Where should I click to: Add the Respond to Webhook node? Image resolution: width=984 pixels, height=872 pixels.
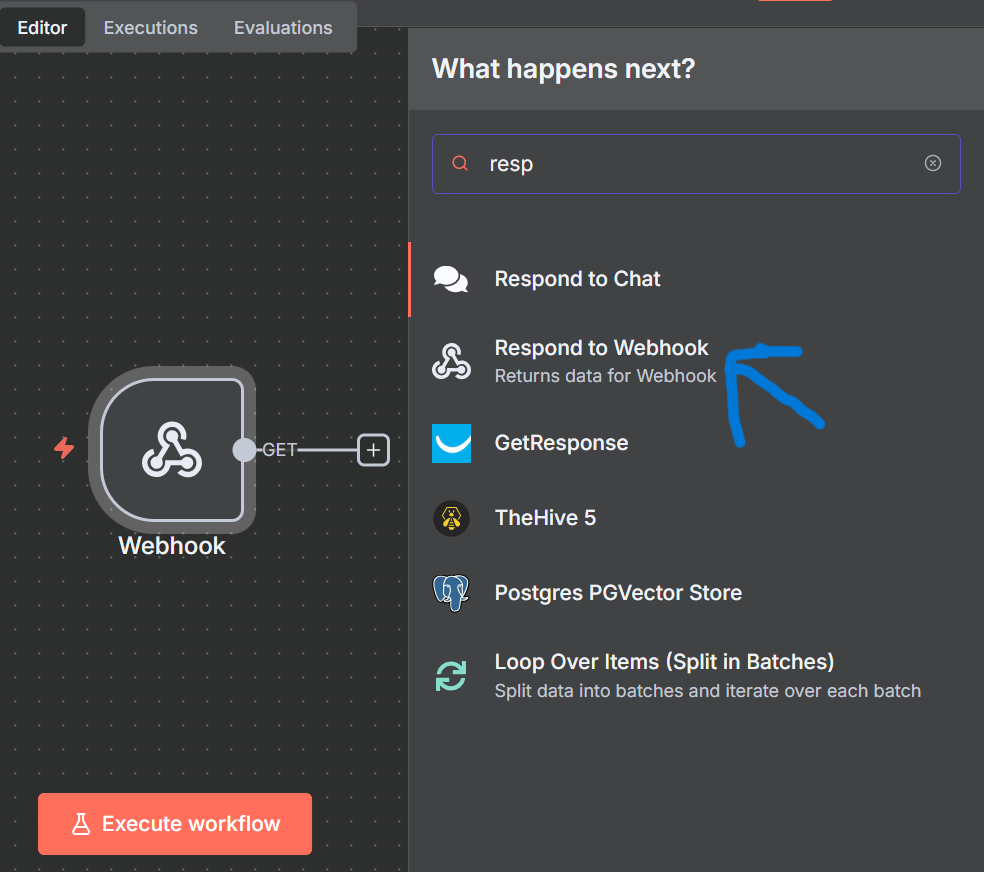point(696,361)
